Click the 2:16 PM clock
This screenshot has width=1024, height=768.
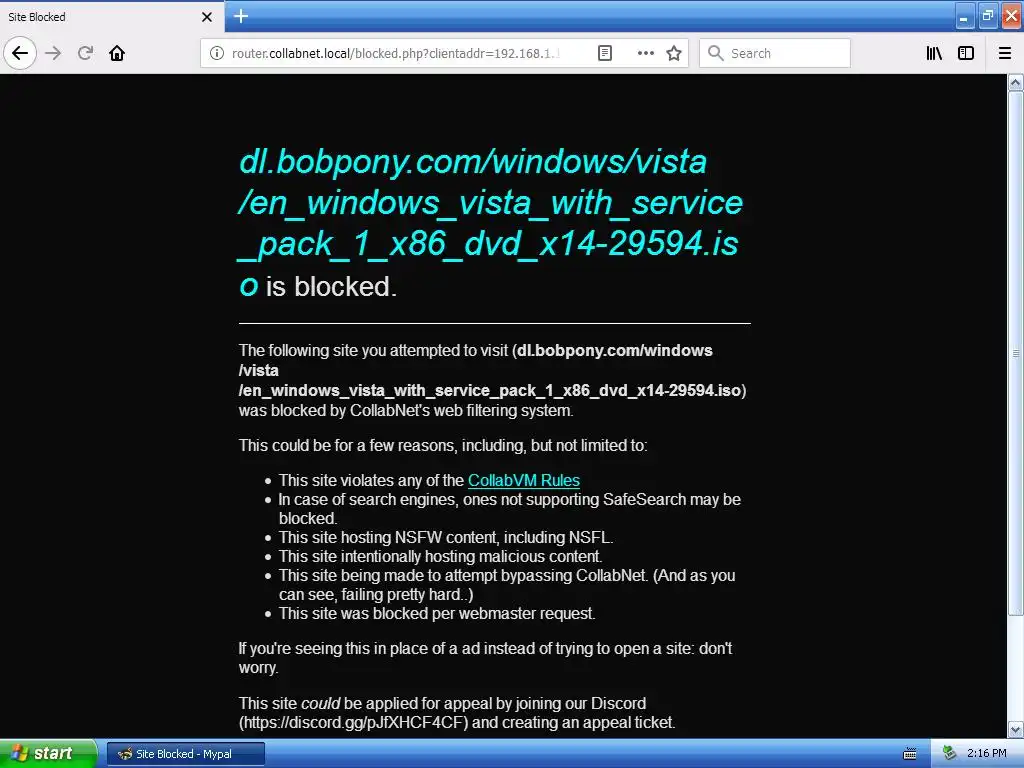987,753
